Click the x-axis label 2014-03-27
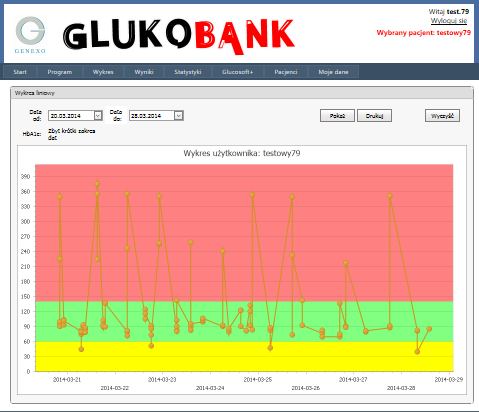The image size is (479, 412). 353,379
